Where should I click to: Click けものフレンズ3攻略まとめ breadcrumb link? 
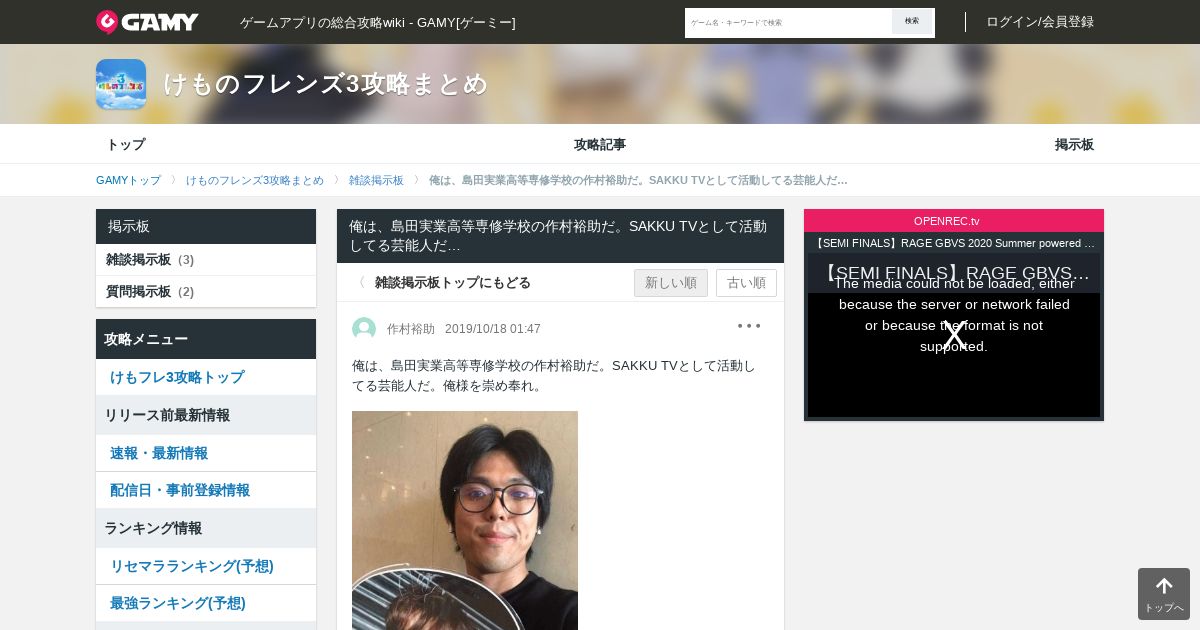[x=255, y=180]
